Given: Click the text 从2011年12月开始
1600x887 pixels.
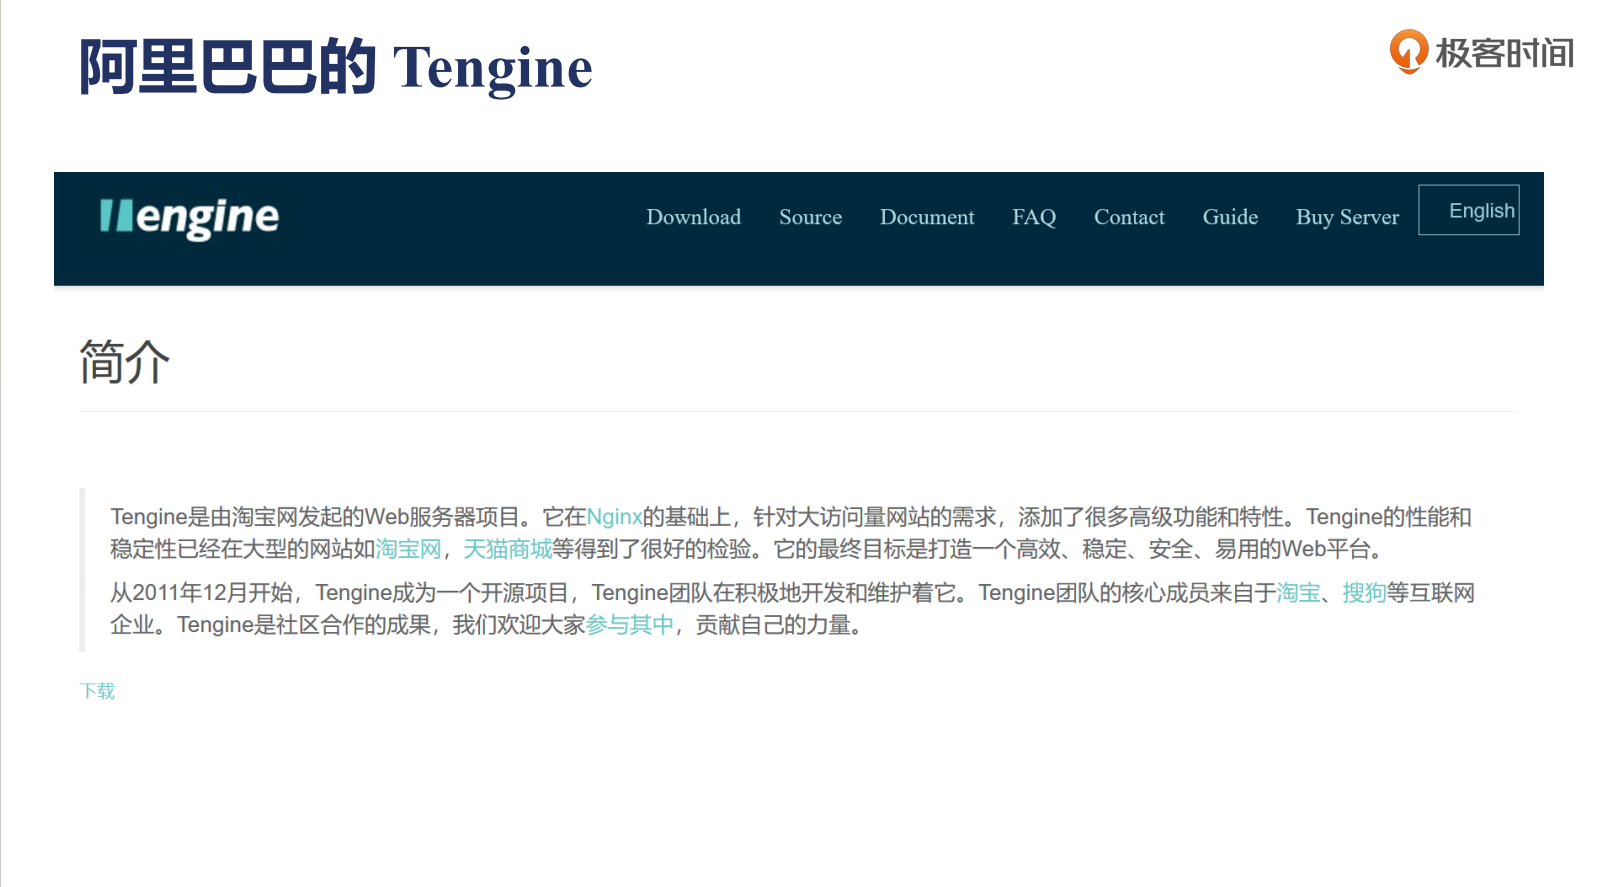Looking at the screenshot, I should (201, 593).
